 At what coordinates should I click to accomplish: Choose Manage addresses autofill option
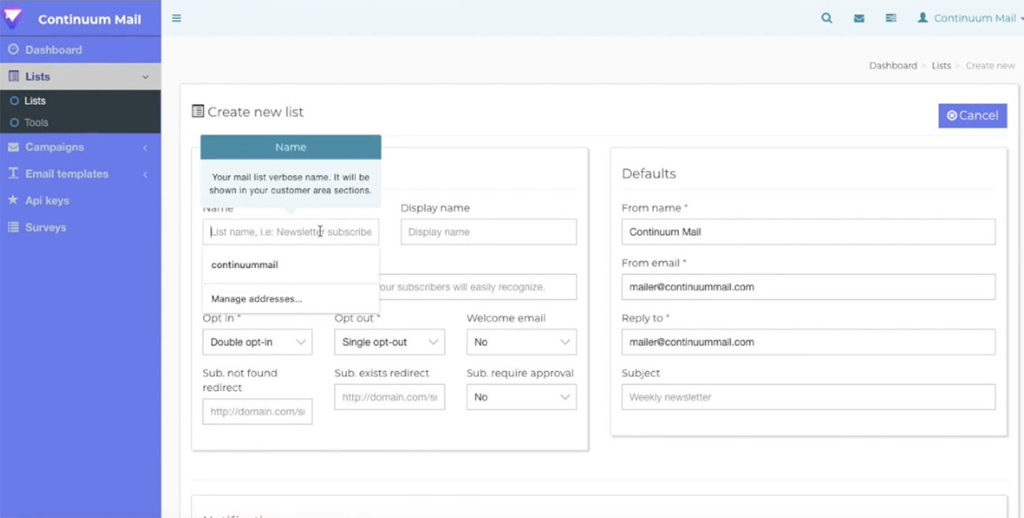pyautogui.click(x=291, y=299)
